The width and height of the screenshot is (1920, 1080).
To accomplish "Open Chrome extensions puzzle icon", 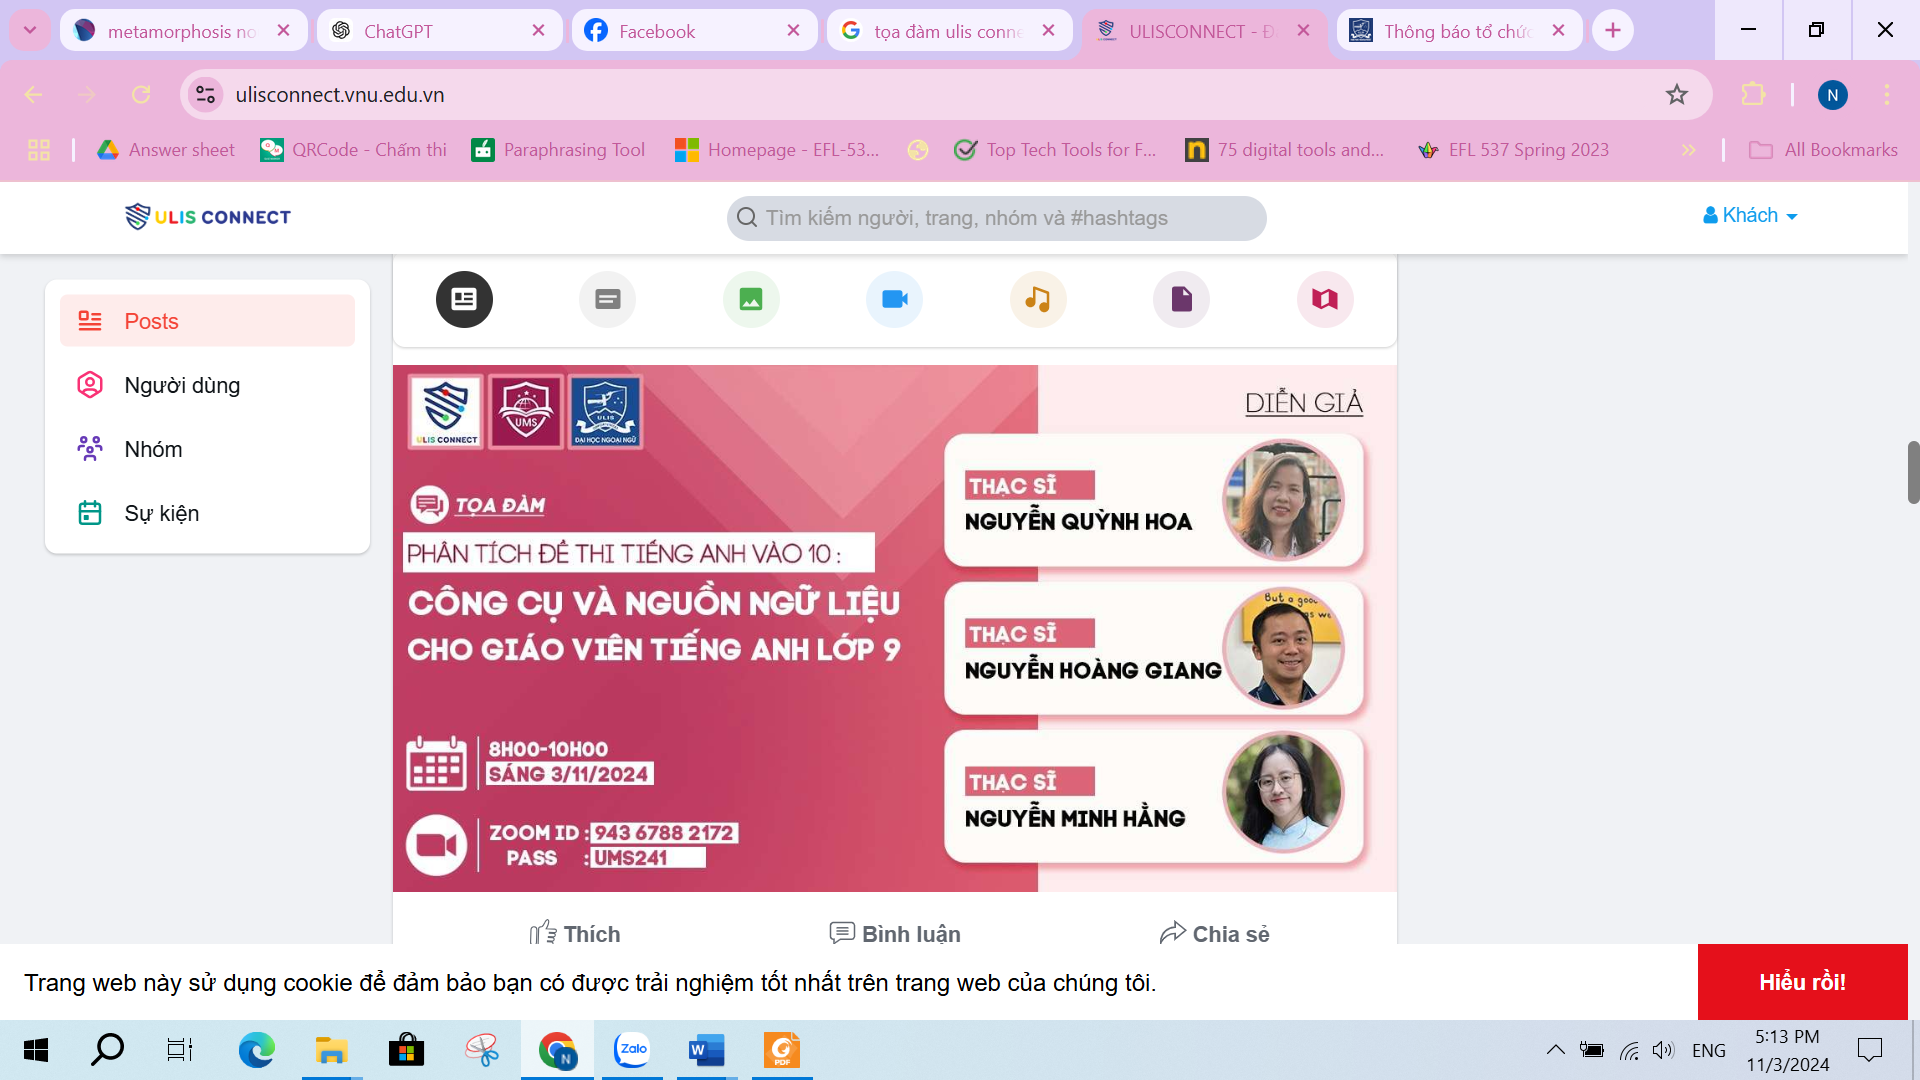I will point(1753,95).
